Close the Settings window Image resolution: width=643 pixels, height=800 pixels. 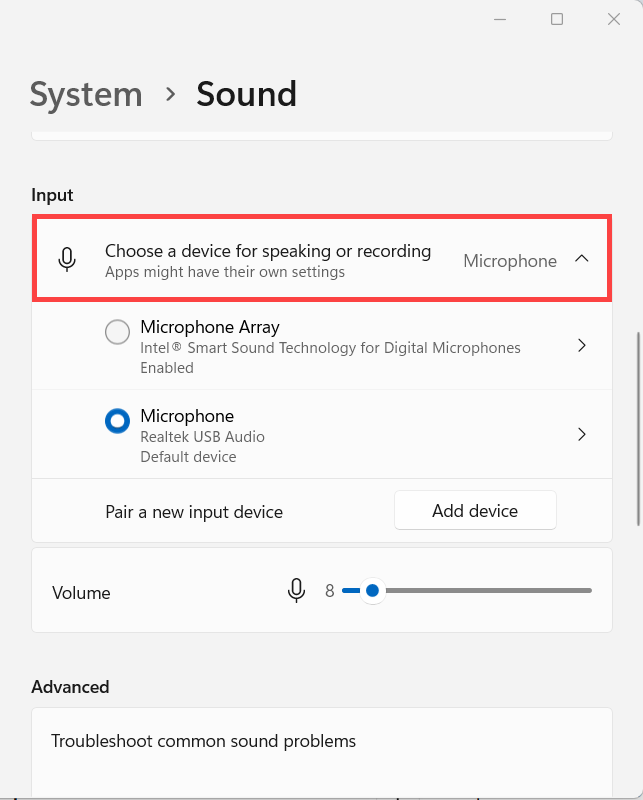pos(613,19)
